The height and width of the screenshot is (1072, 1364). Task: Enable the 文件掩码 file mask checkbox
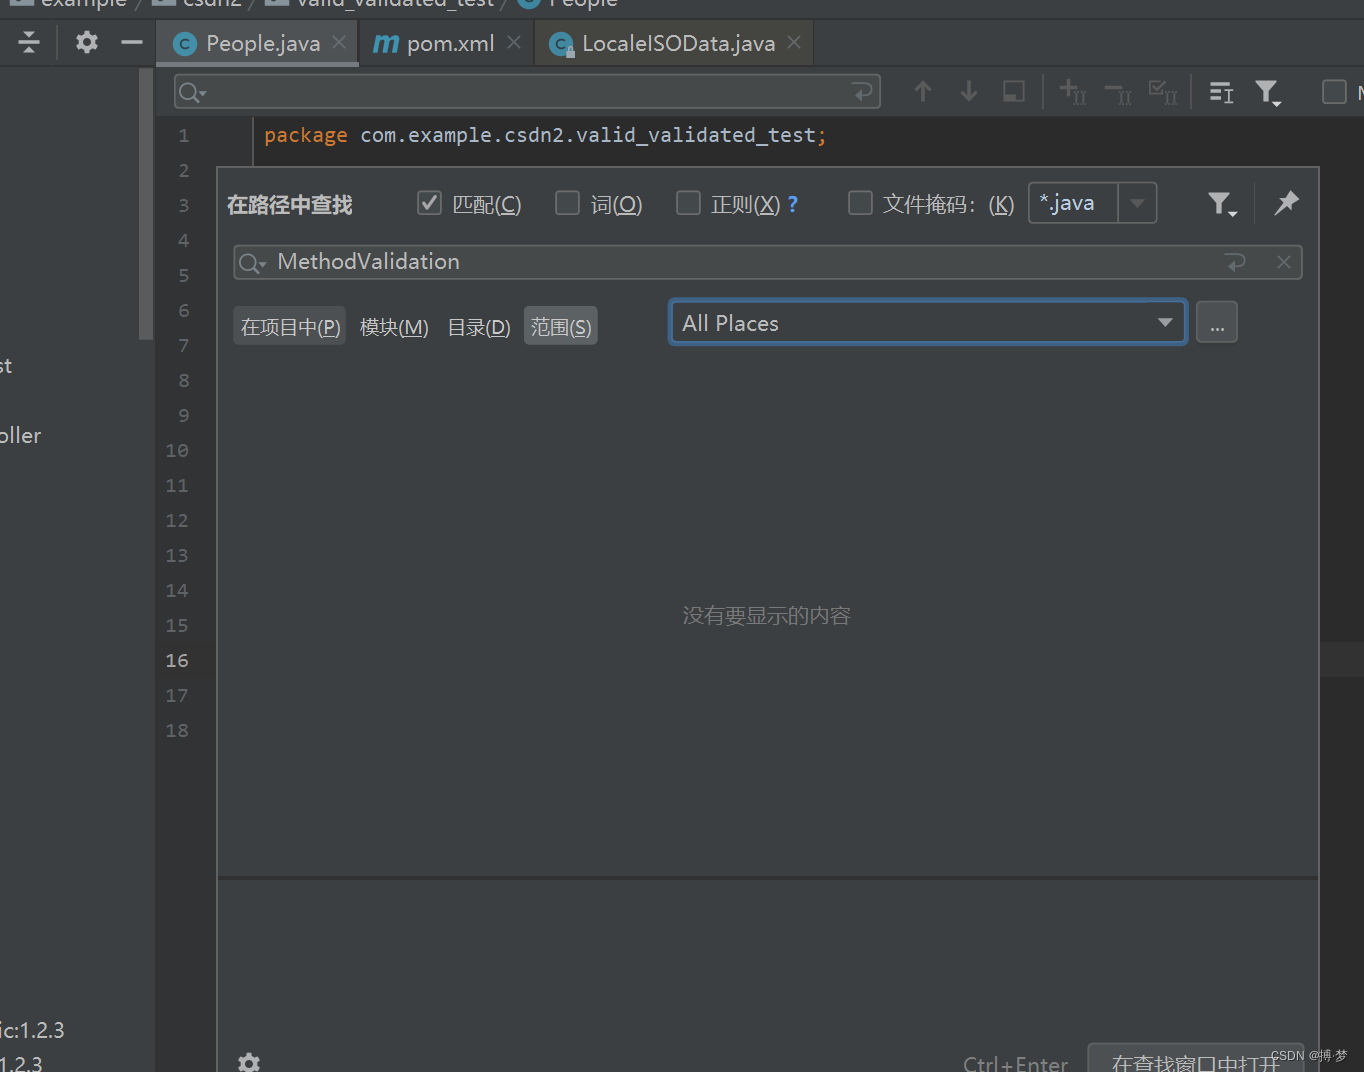pos(860,203)
